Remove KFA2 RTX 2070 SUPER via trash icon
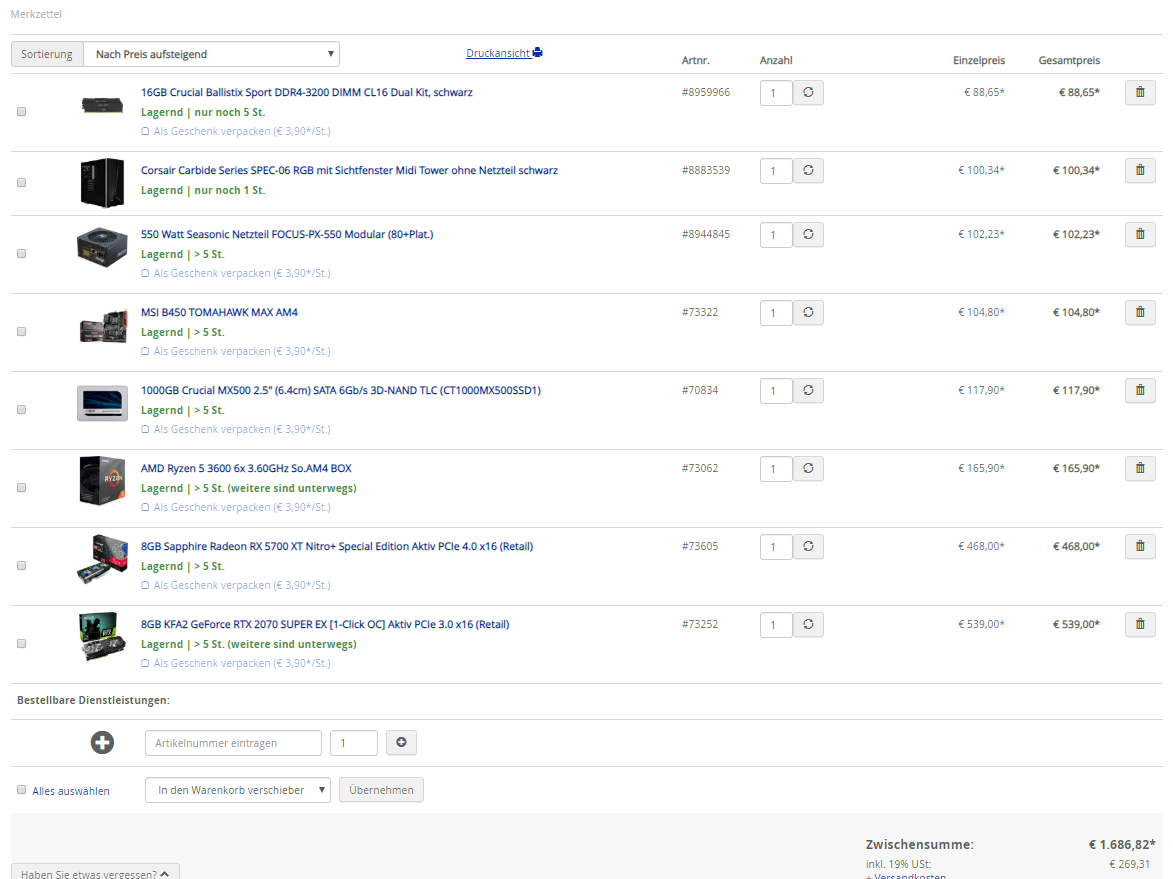The image size is (1173, 879). 1140,624
